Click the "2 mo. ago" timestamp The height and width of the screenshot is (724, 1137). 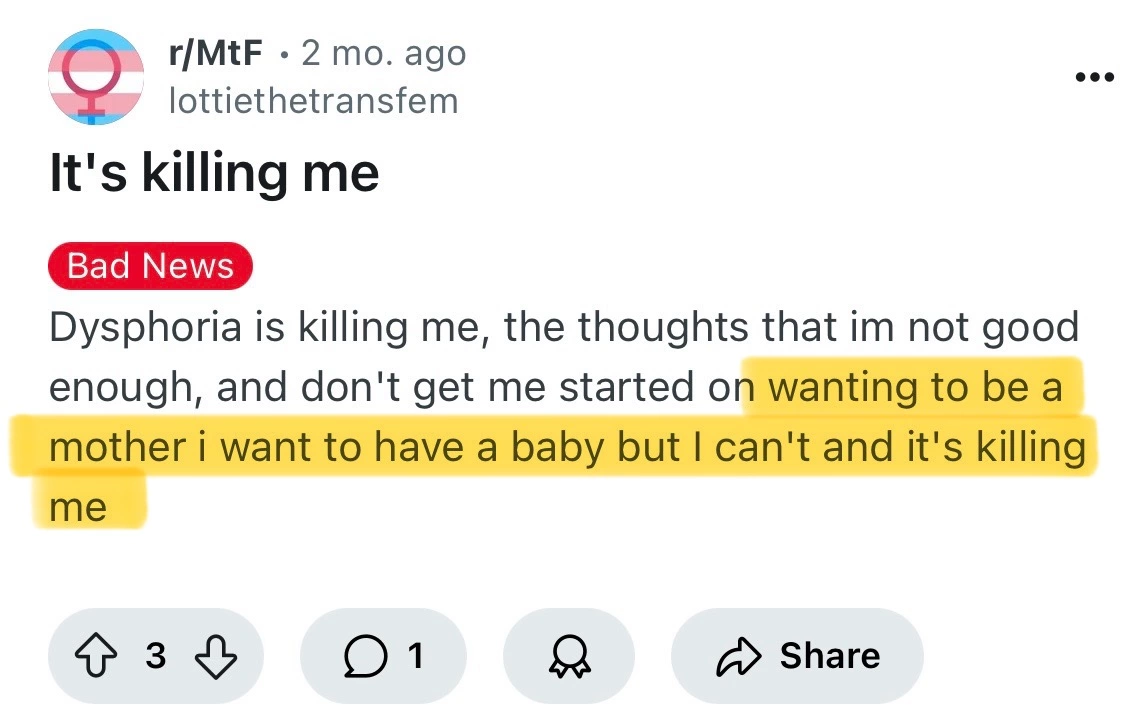point(383,54)
